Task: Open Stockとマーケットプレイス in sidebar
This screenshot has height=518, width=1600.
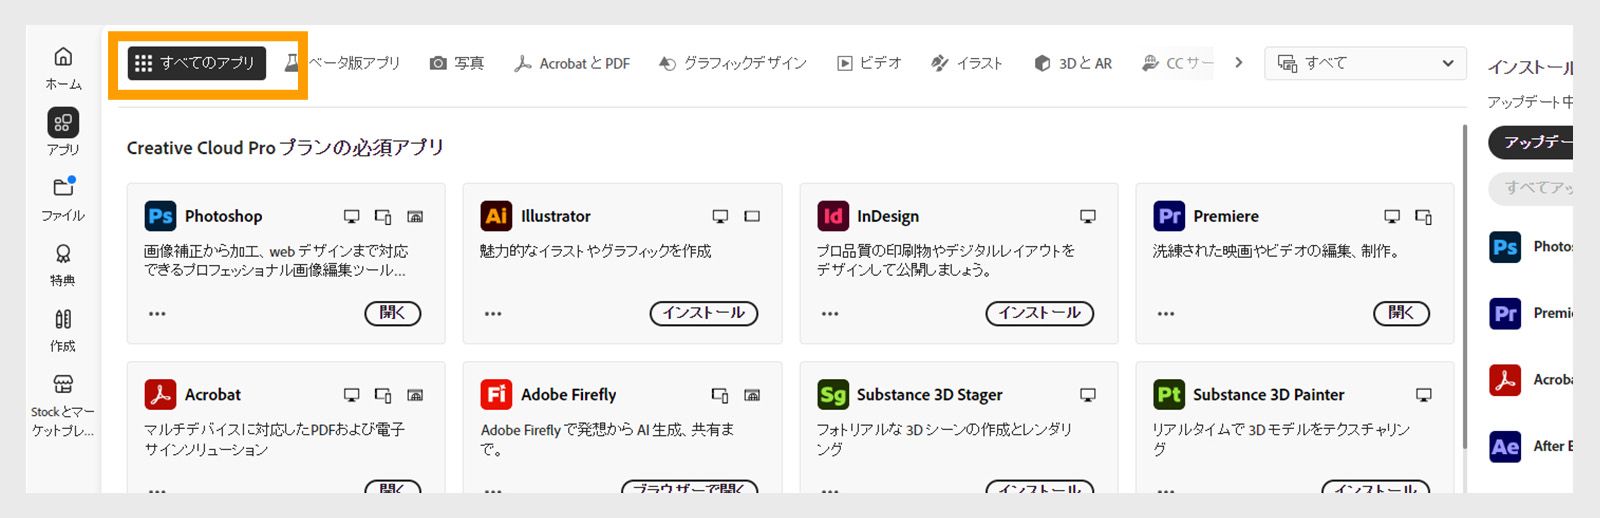Action: [63, 406]
